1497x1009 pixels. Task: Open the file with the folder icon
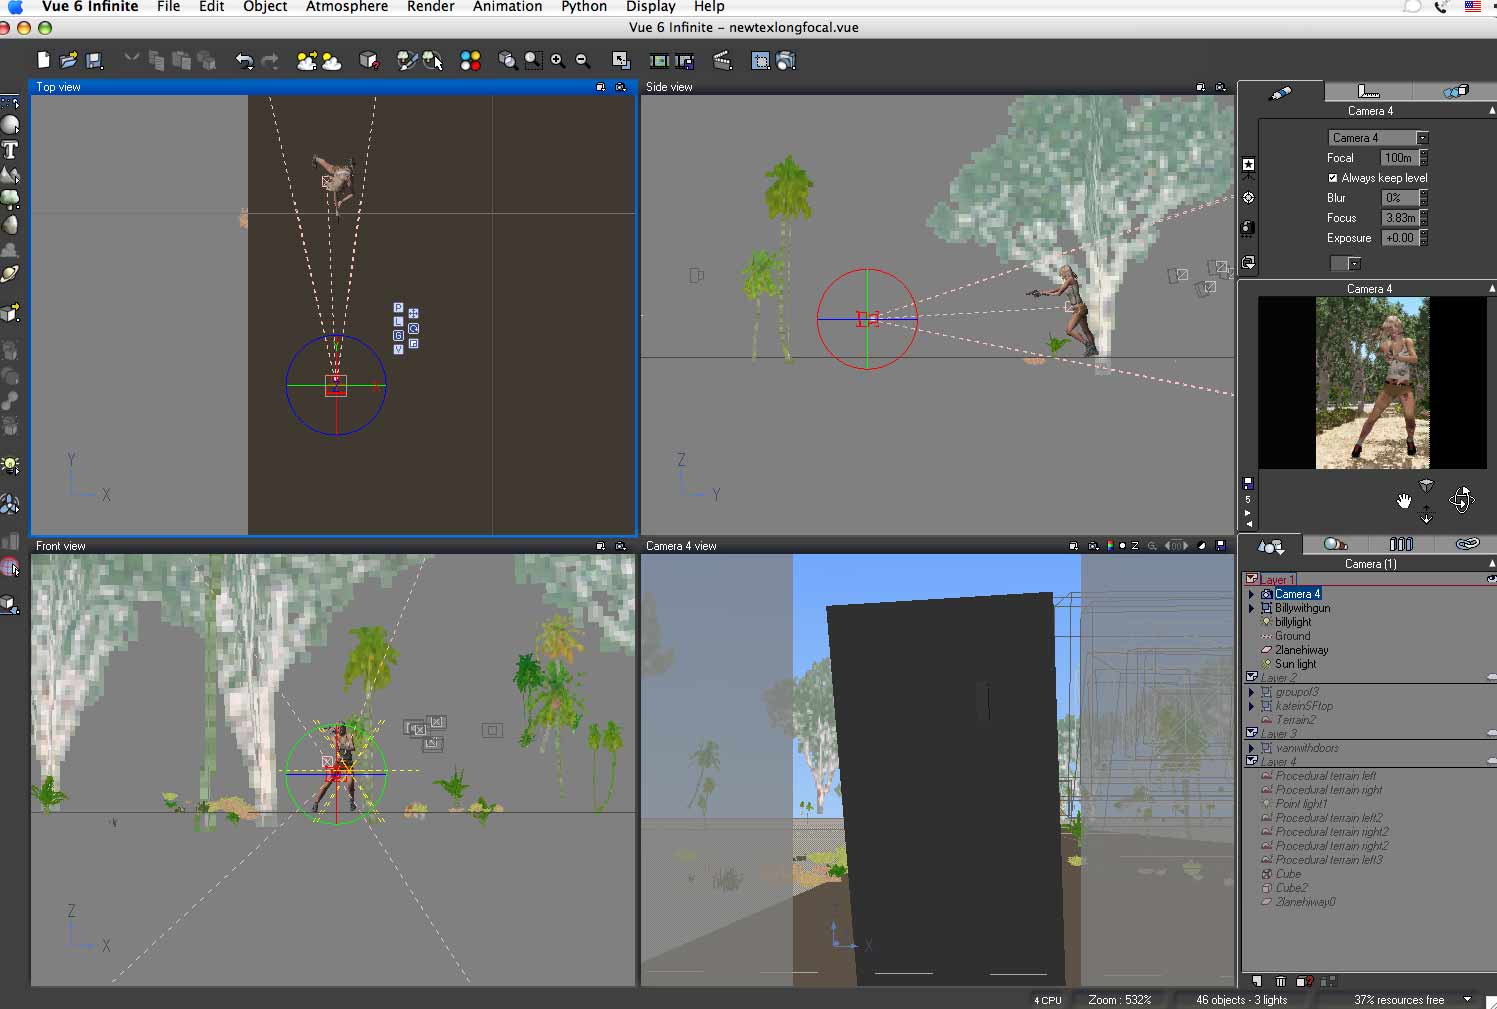pos(68,61)
